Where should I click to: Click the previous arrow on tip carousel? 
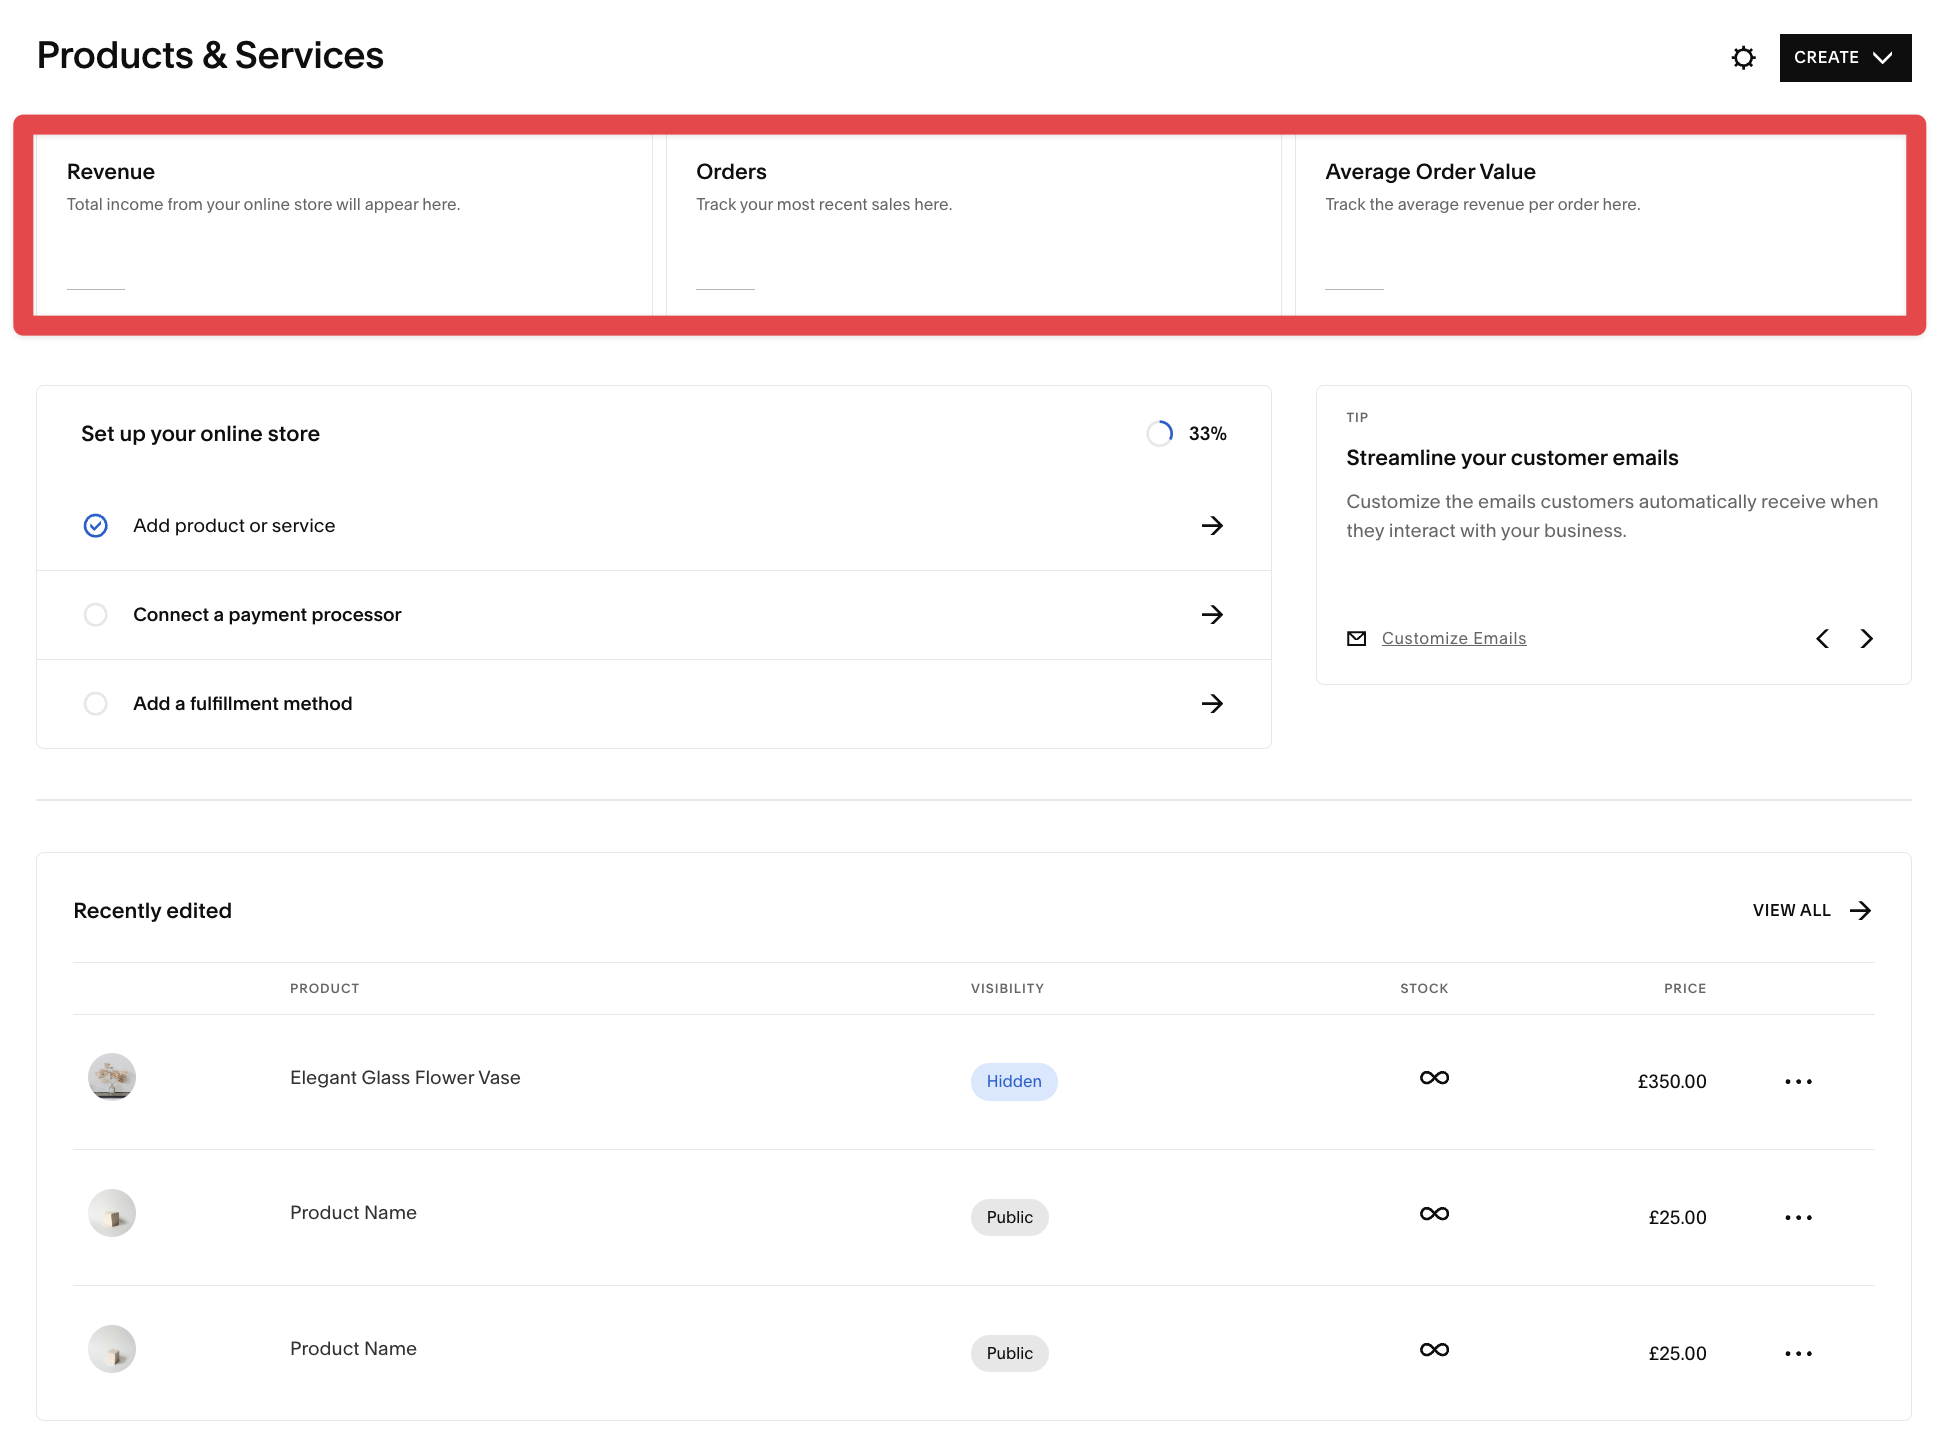click(x=1824, y=638)
